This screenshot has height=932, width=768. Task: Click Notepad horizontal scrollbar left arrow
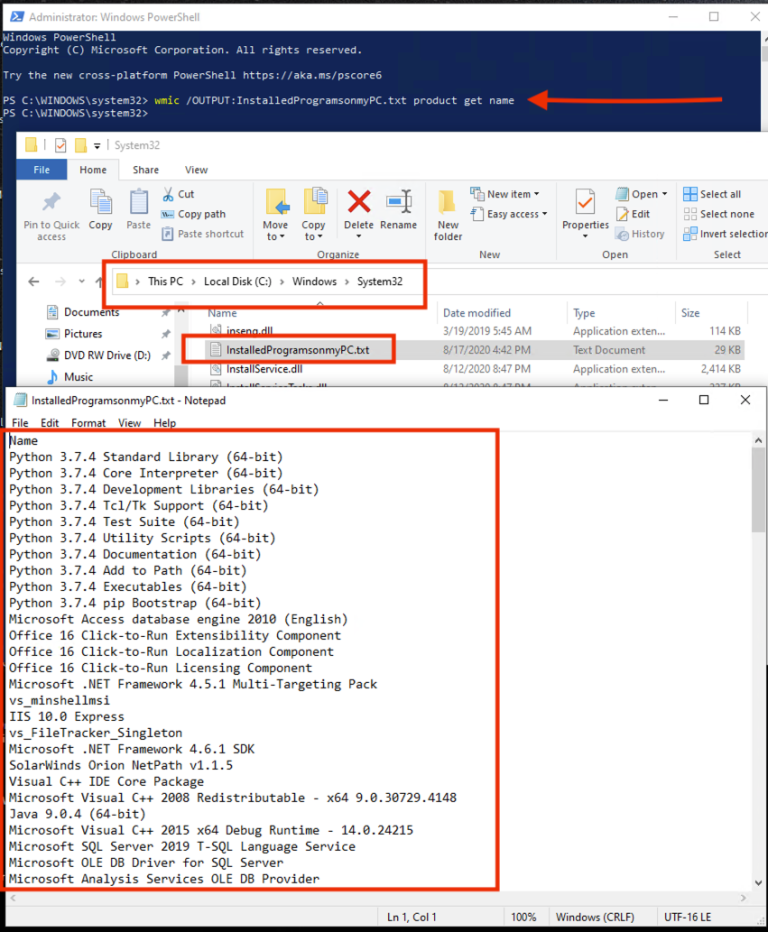coord(13,898)
